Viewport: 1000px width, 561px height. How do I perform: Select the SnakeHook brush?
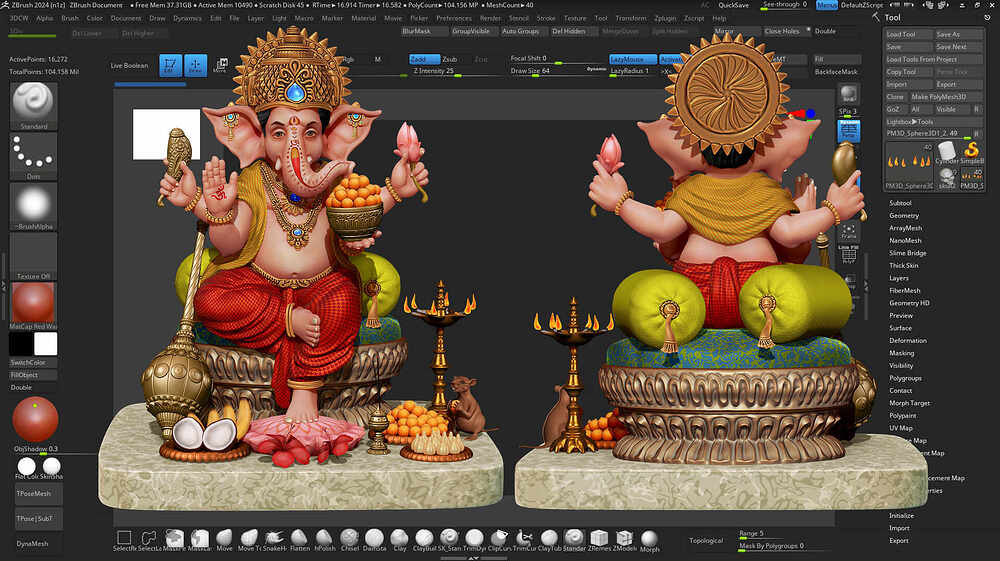coord(274,540)
